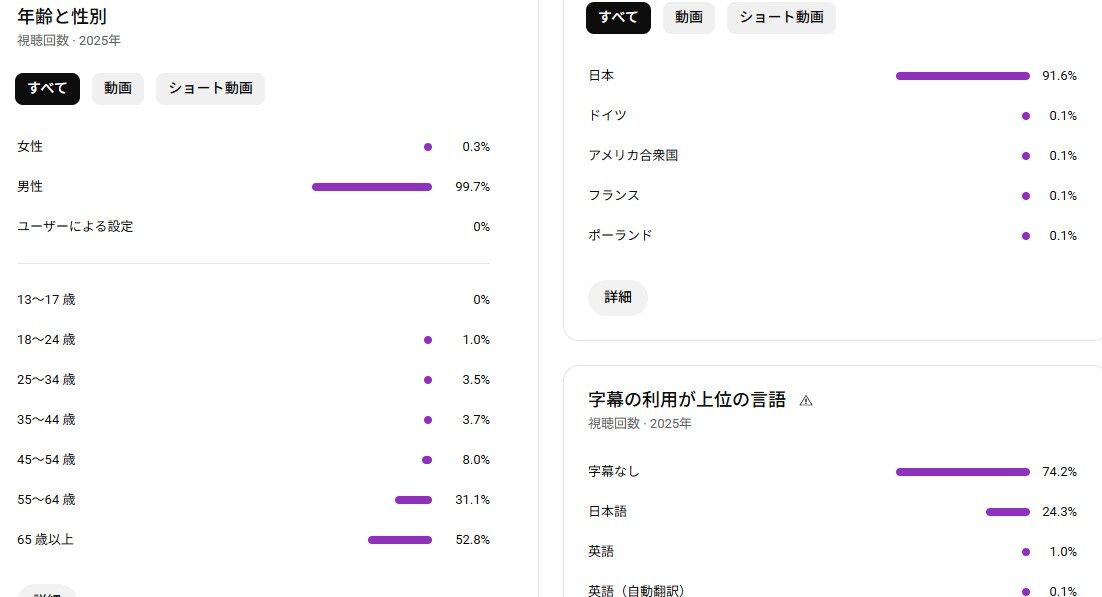Image resolution: width=1102 pixels, height=597 pixels.
Task: Choose ショート動画 chip in the geography card
Action: [782, 18]
